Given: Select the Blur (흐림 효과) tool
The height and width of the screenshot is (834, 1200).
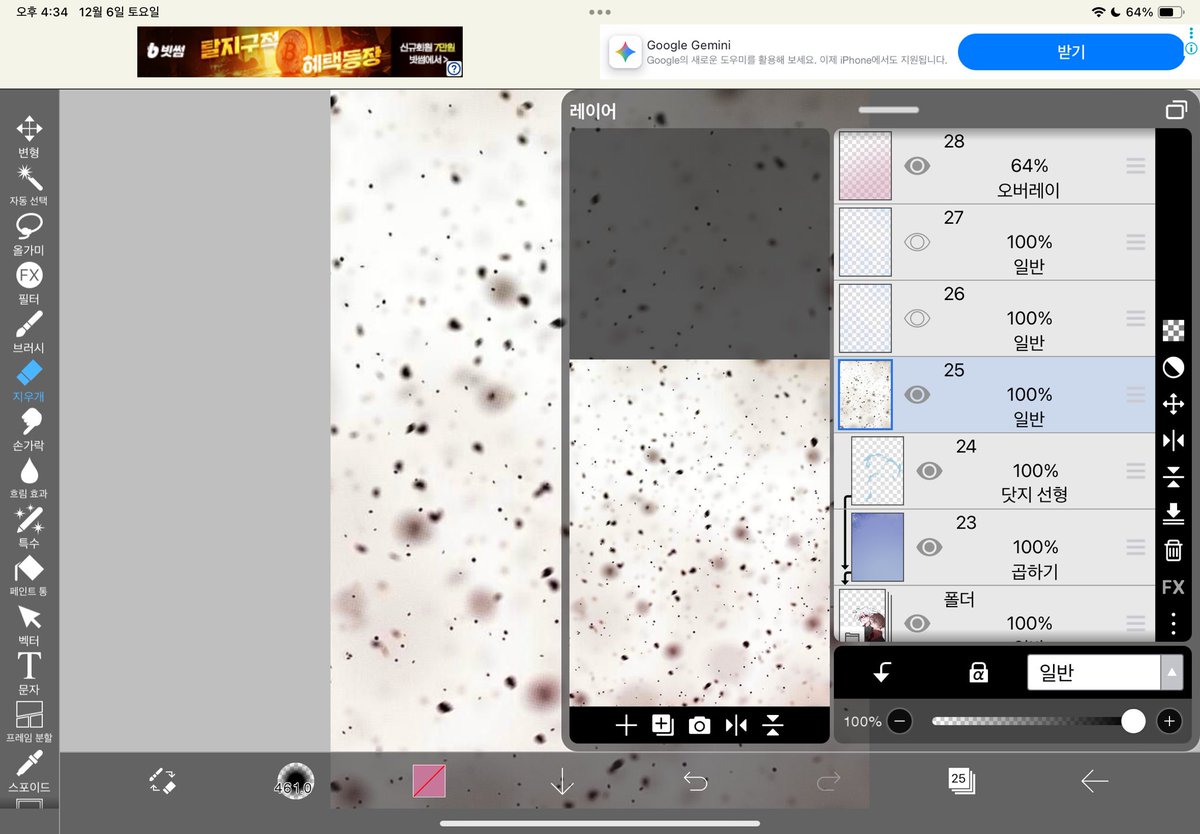Looking at the screenshot, I should (29, 478).
